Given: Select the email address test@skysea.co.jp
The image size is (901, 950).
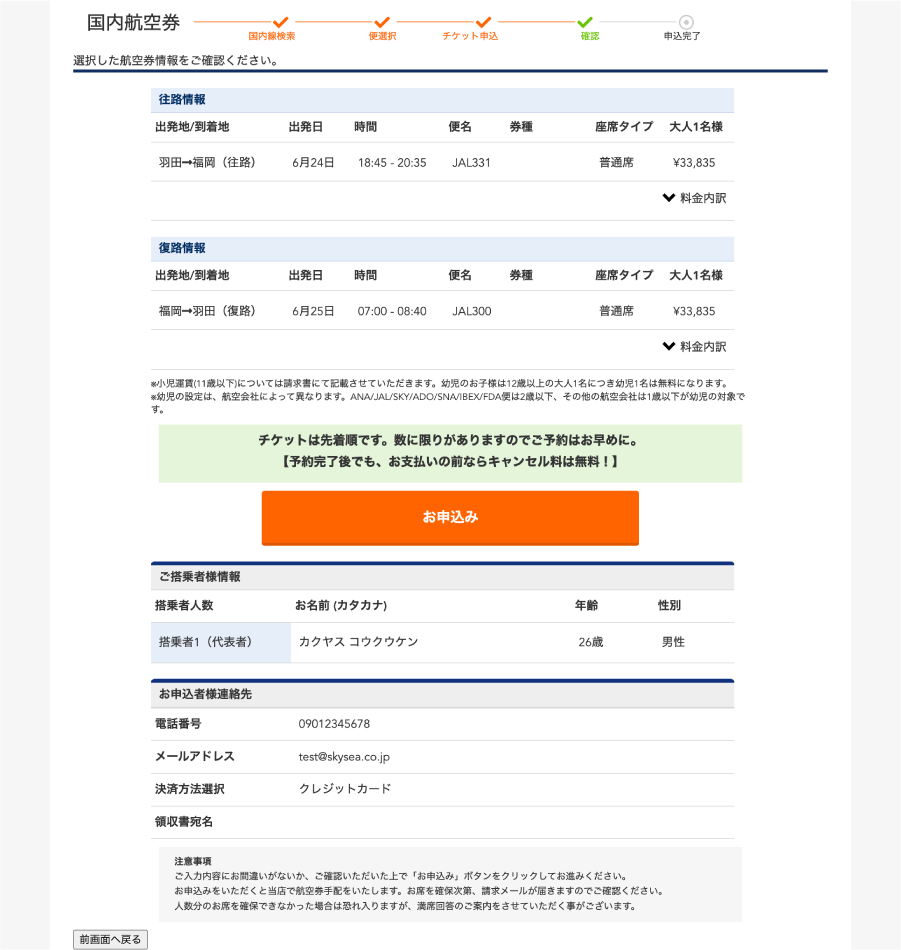Looking at the screenshot, I should click(344, 757).
